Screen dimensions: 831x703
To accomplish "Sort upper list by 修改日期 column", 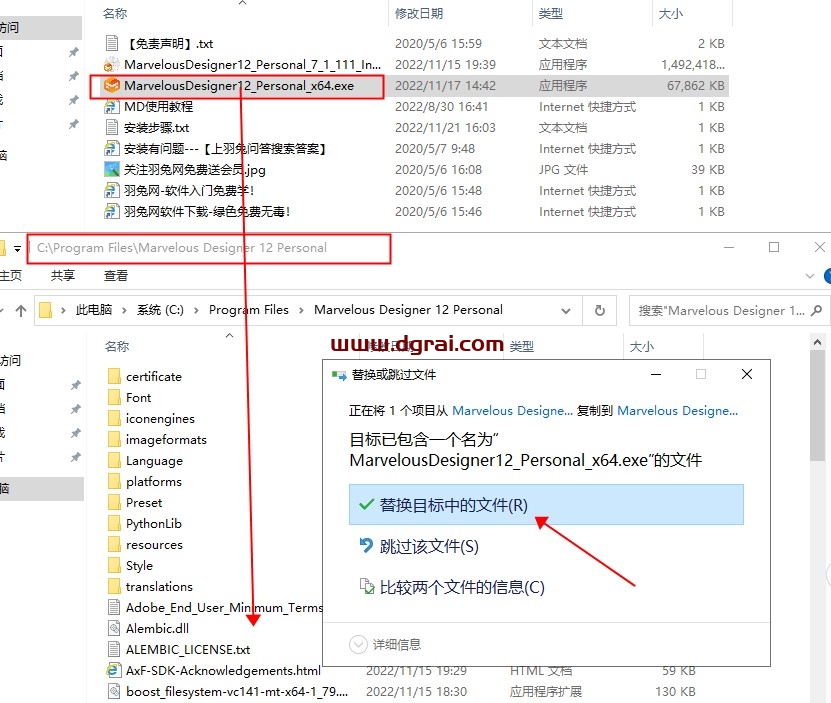I will click(x=419, y=14).
